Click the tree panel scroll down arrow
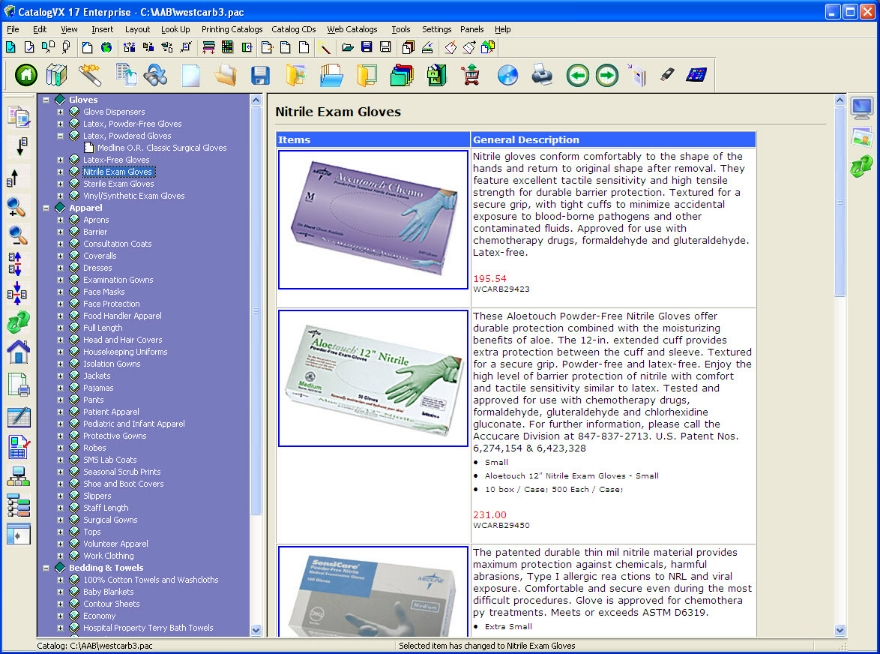 pos(256,630)
